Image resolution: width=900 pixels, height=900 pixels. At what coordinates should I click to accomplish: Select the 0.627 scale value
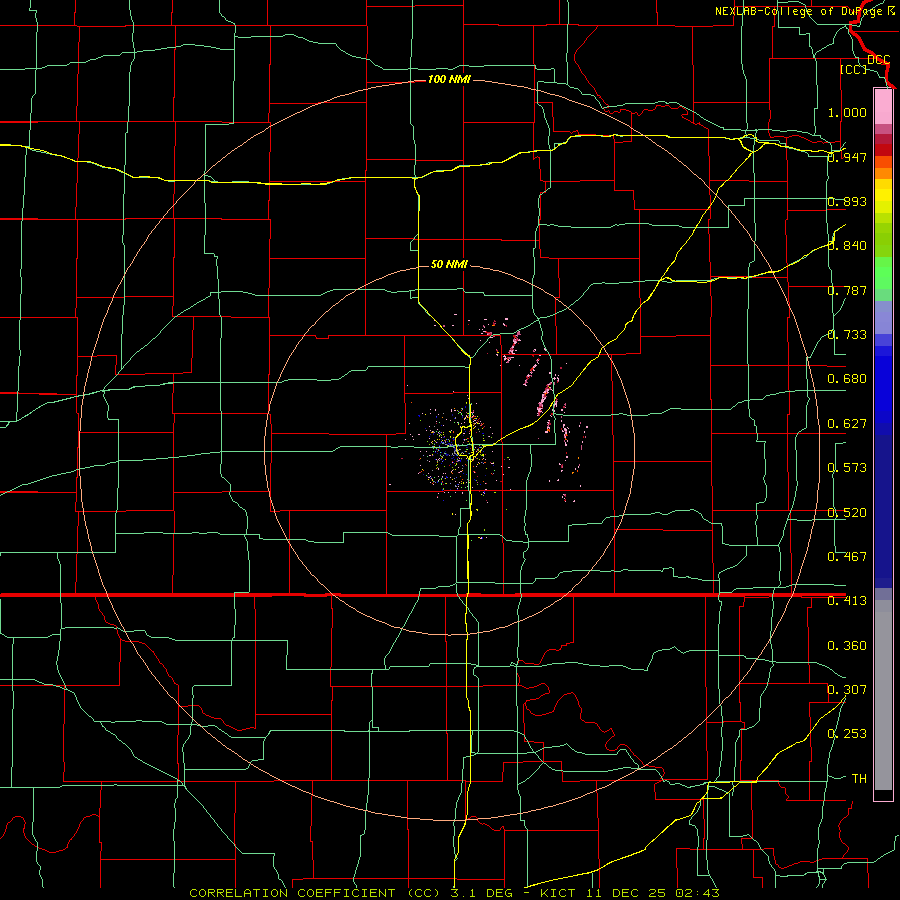[847, 424]
